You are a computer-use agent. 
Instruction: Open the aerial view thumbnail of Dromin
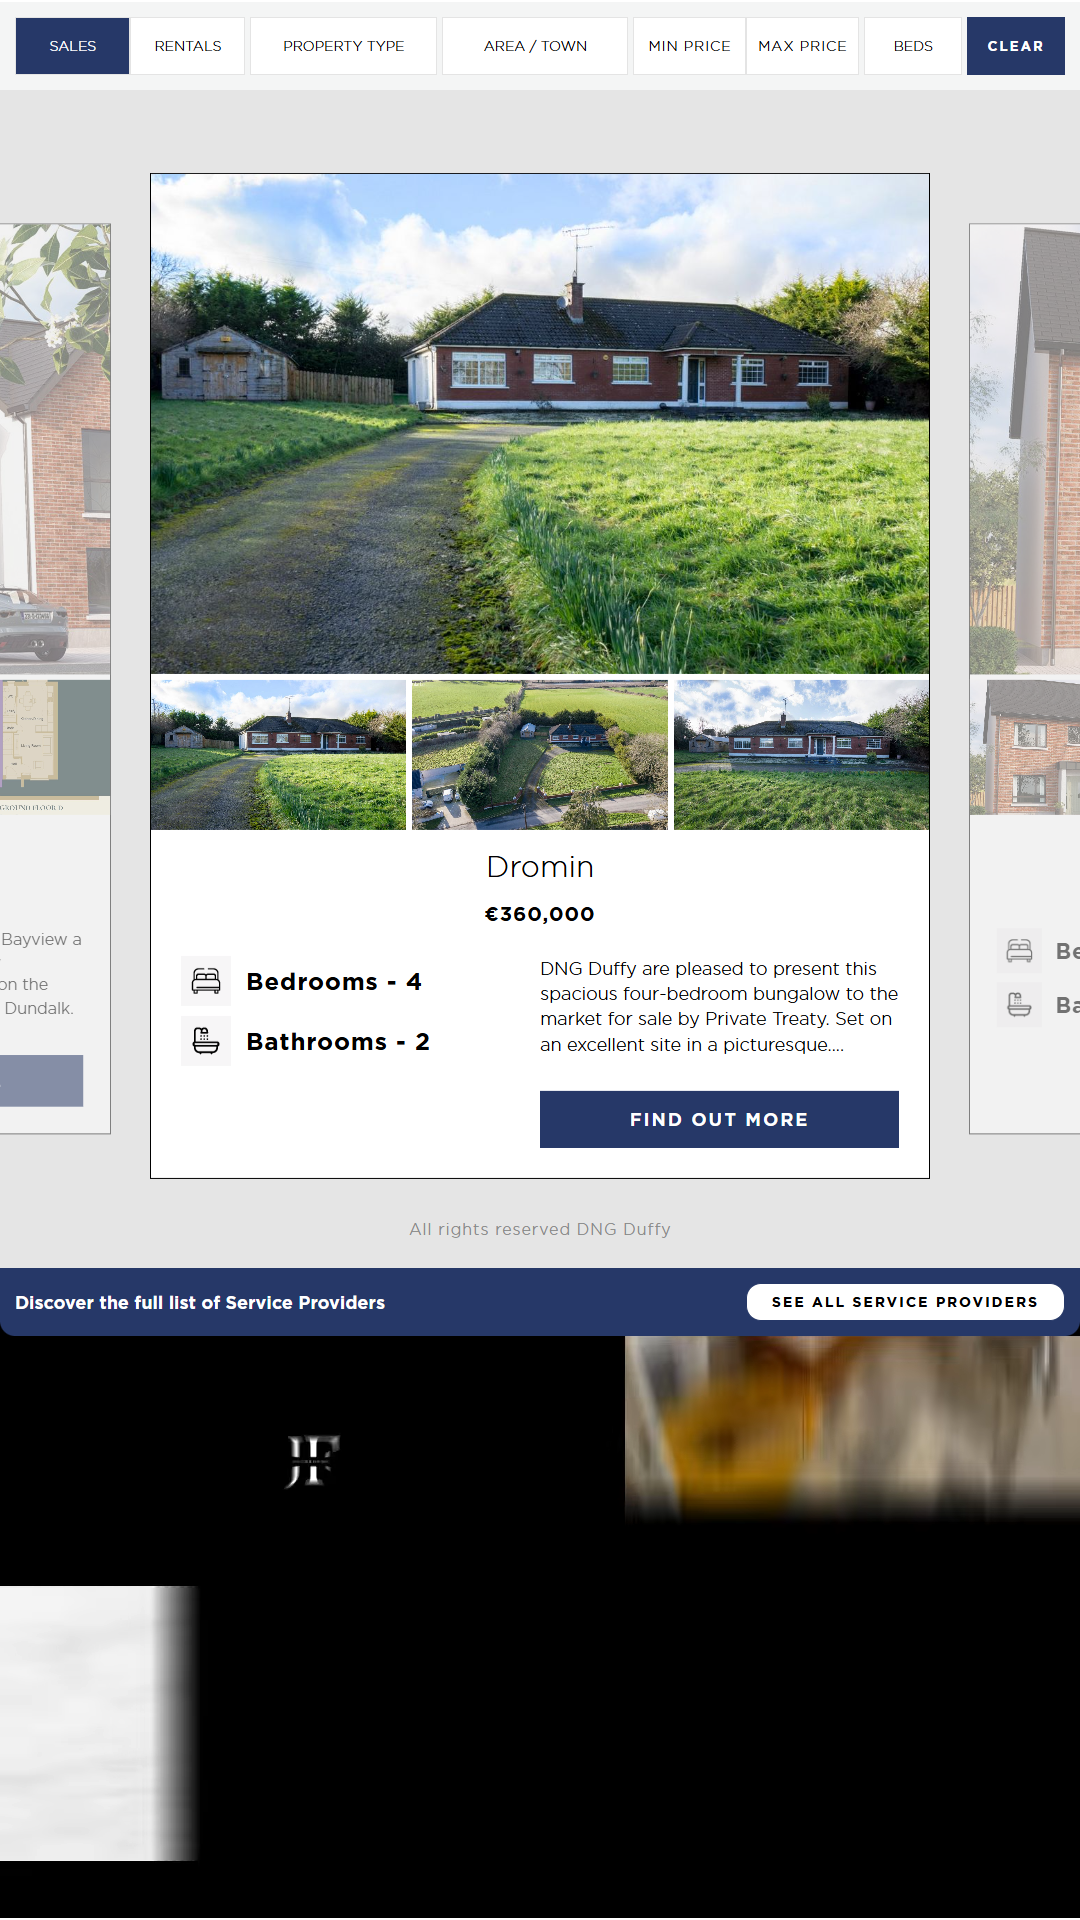[x=540, y=755]
